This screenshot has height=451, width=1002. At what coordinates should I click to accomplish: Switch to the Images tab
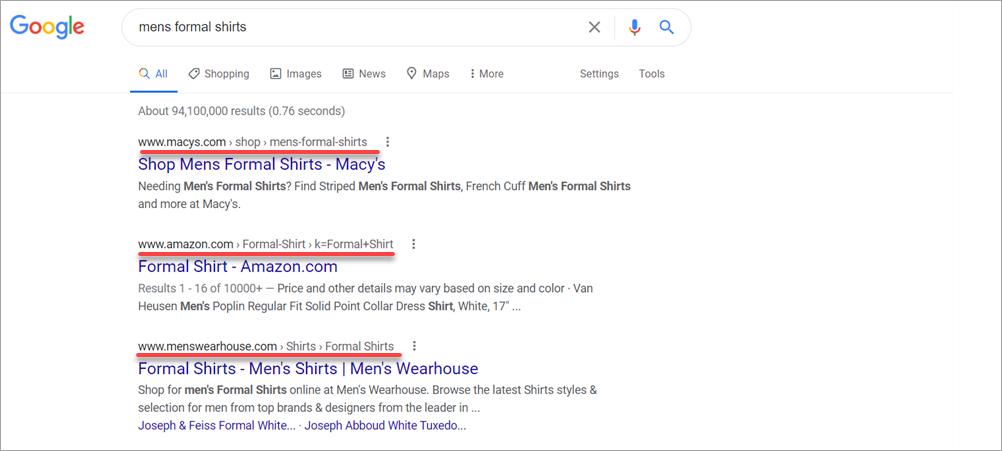point(295,74)
